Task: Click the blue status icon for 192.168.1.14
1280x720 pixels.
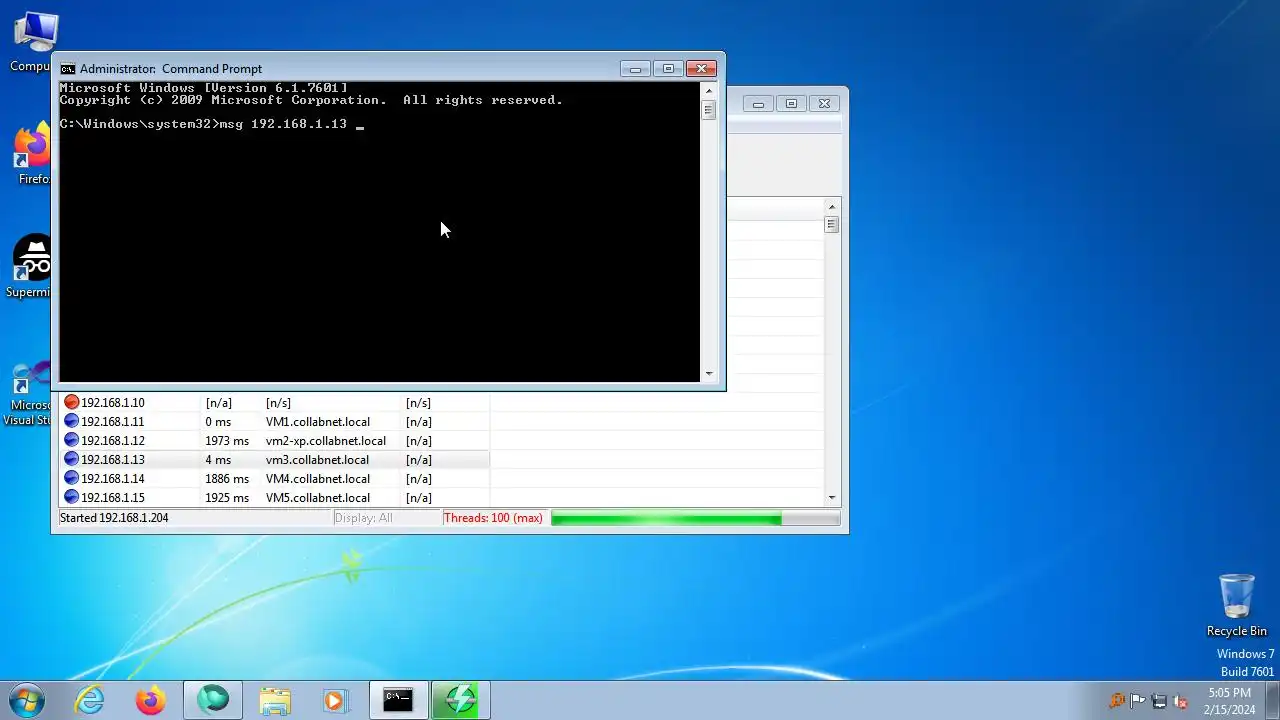Action: click(x=71, y=478)
